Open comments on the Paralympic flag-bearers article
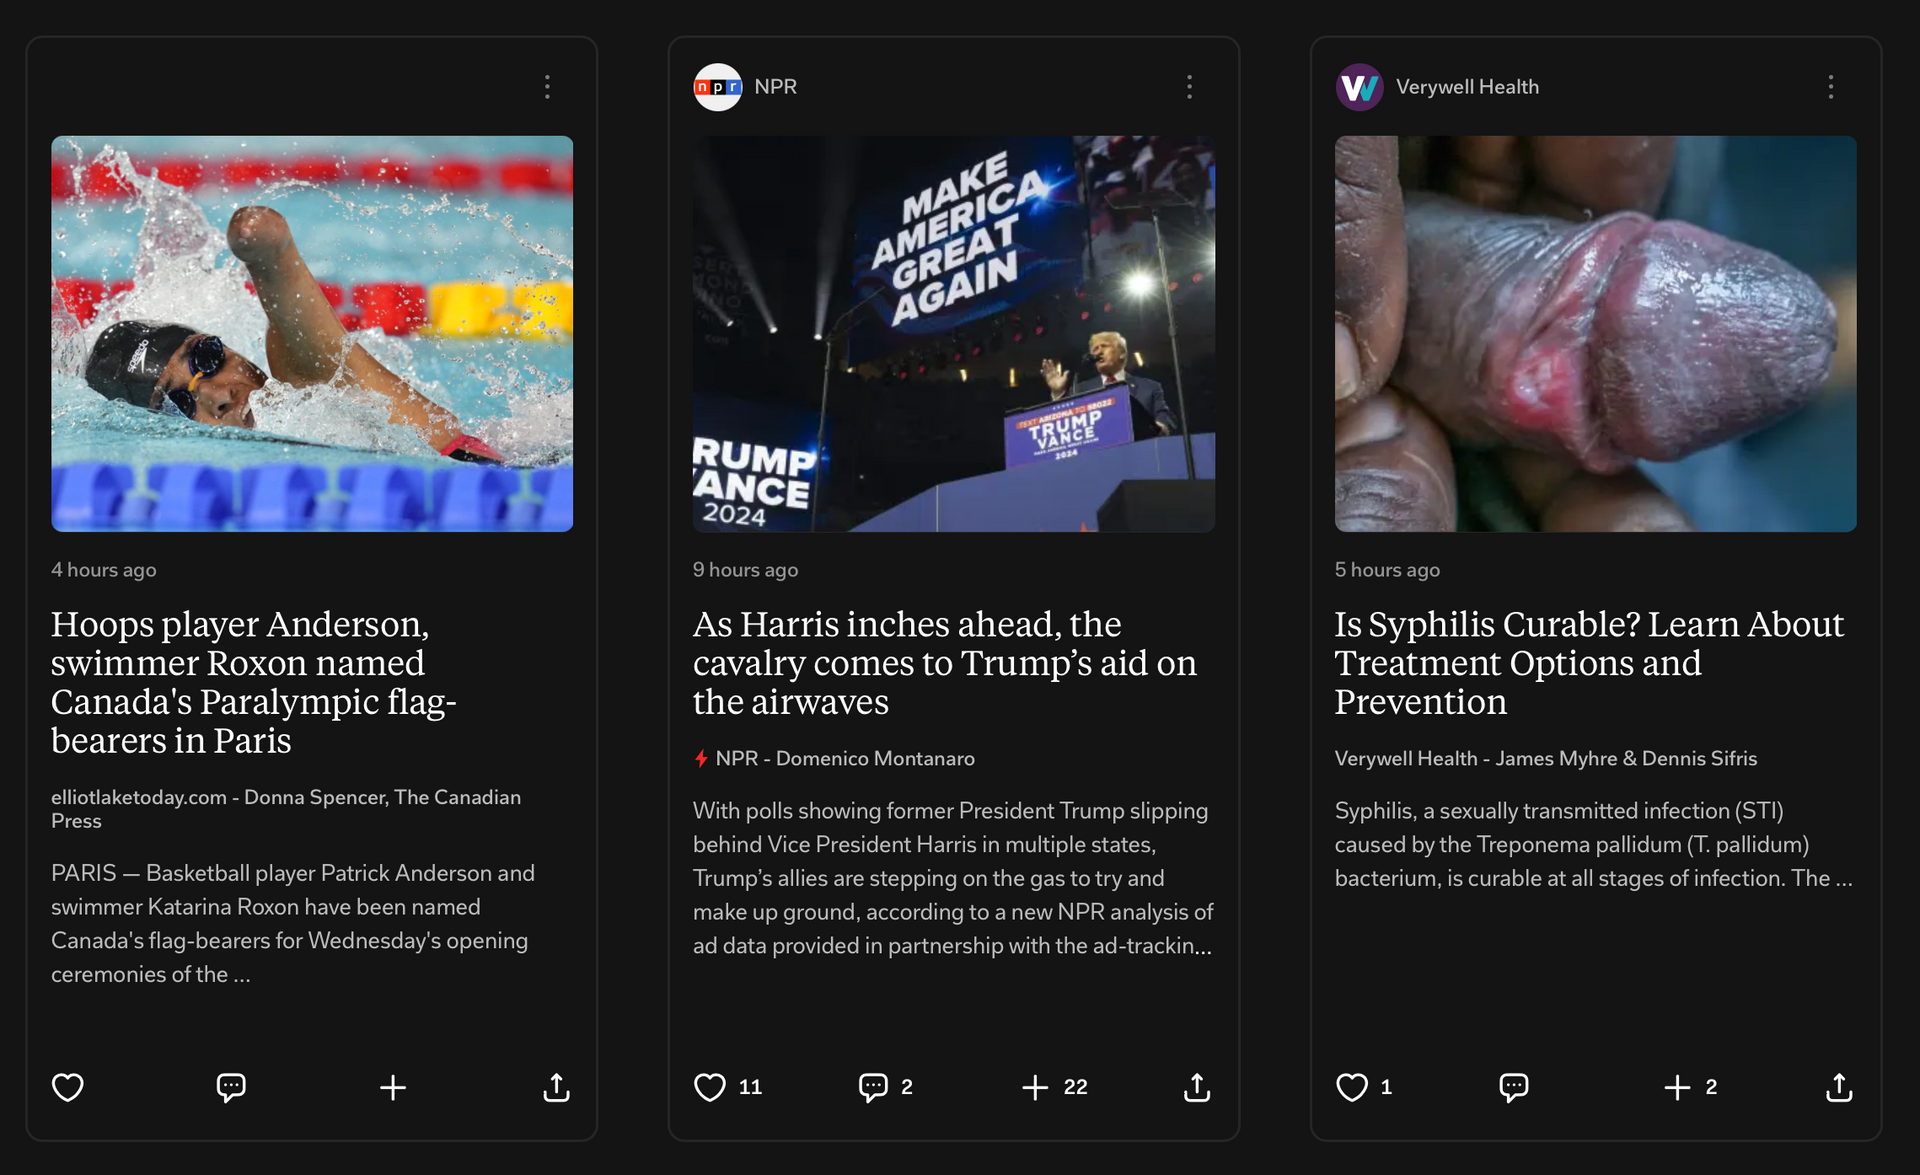 [231, 1087]
